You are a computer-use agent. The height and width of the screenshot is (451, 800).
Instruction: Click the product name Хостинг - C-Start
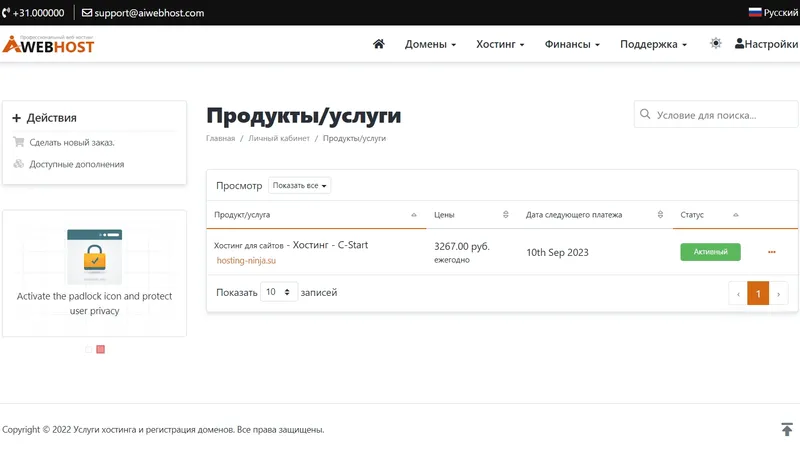330,245
